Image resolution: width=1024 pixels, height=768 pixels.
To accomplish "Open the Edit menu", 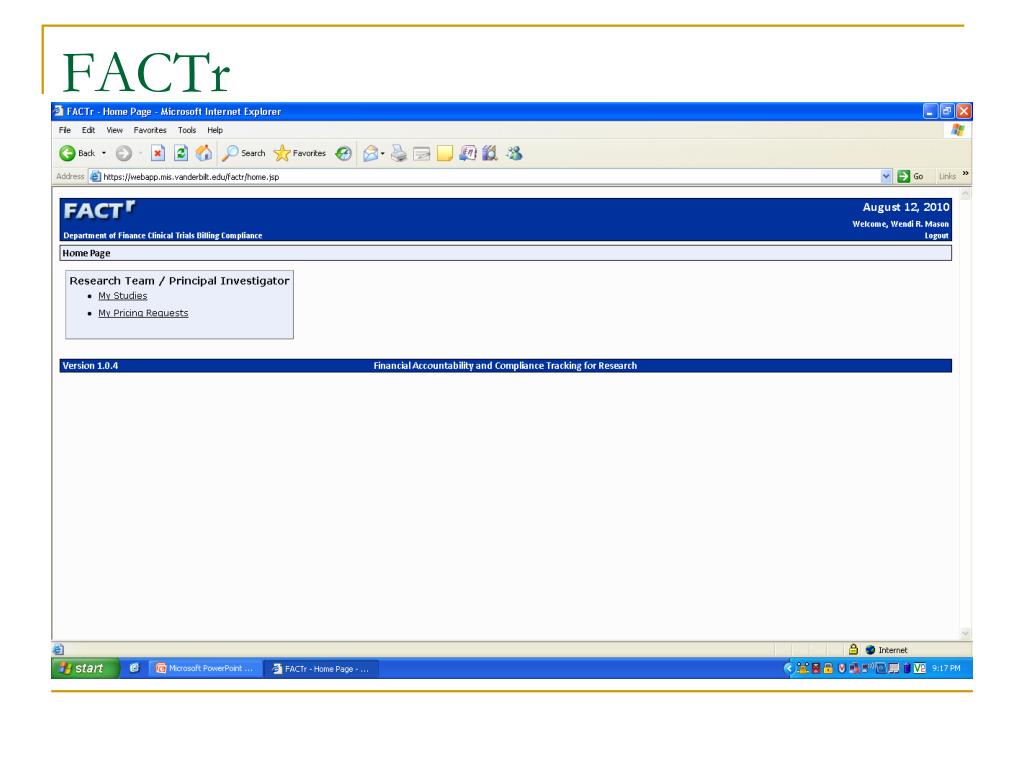I will coord(88,130).
